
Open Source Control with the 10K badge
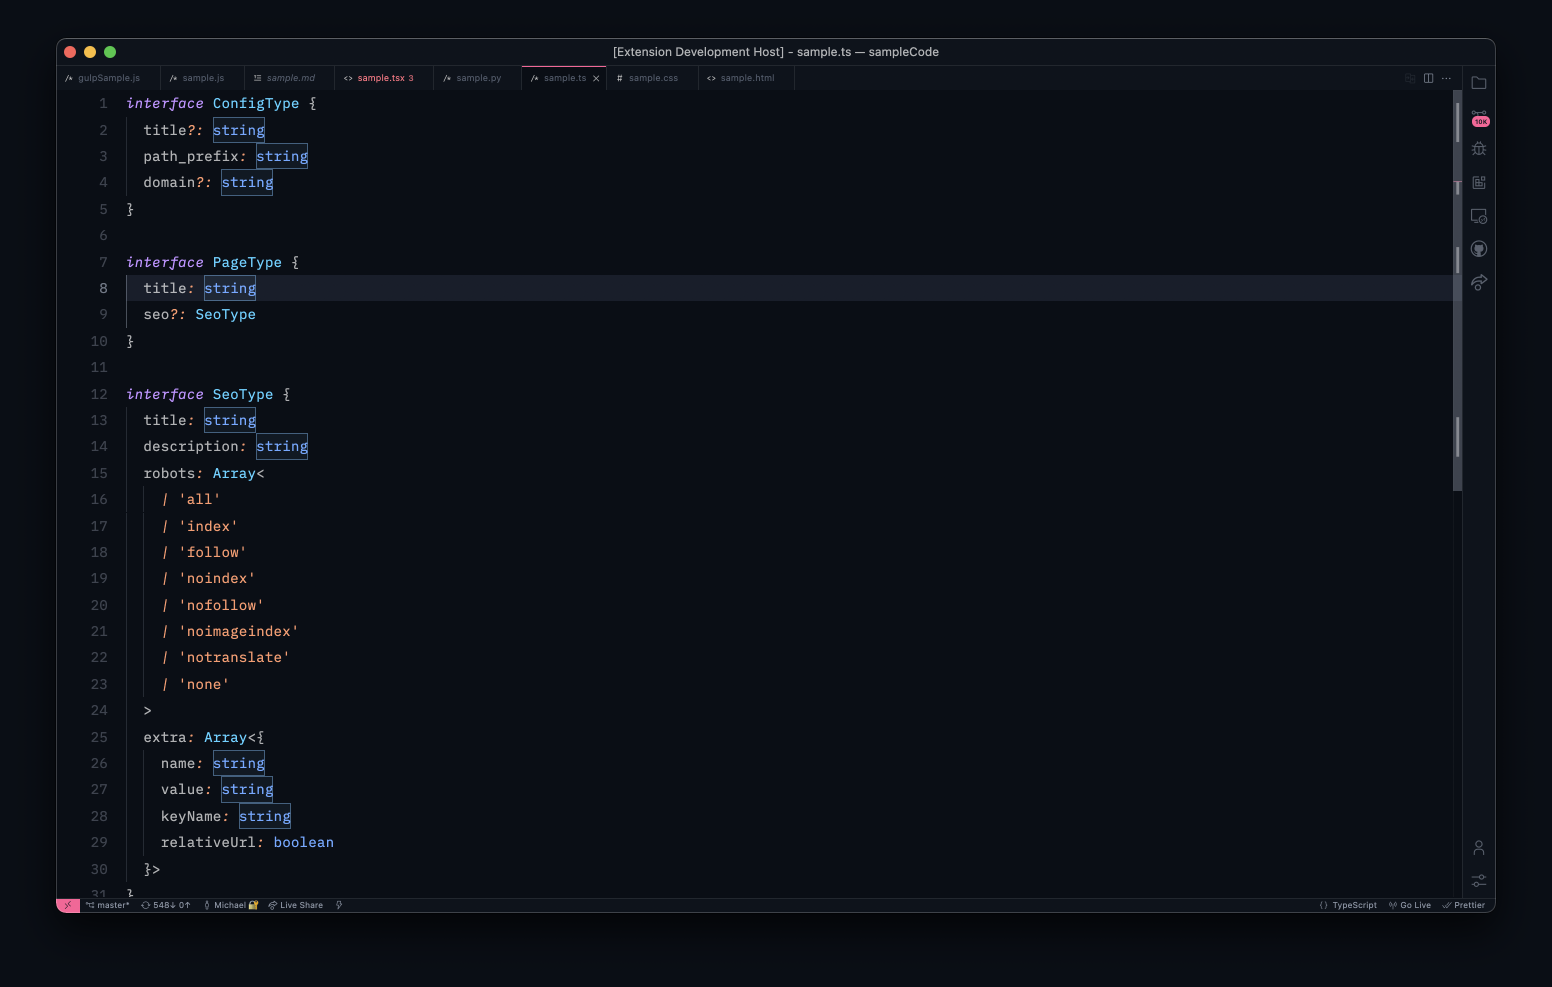pos(1479,117)
